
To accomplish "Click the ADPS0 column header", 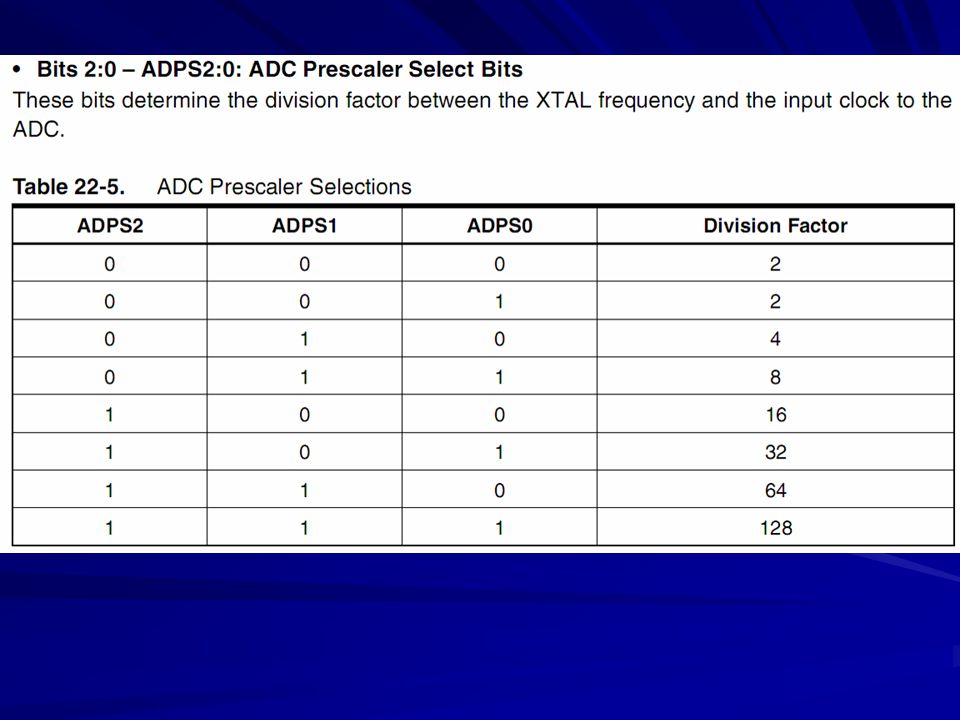I will pos(500,226).
